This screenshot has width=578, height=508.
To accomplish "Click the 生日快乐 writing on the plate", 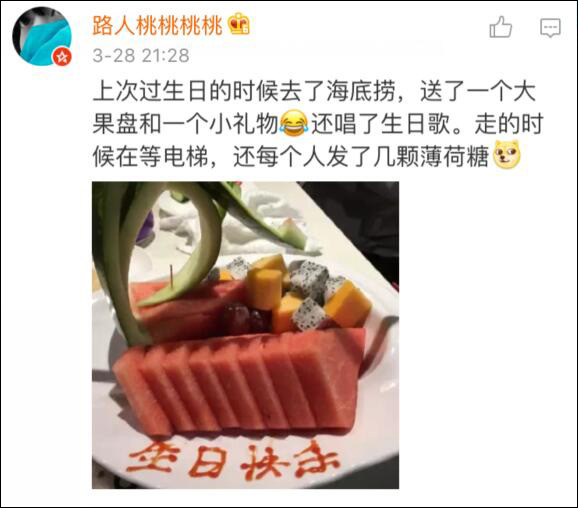I will click(x=233, y=460).
